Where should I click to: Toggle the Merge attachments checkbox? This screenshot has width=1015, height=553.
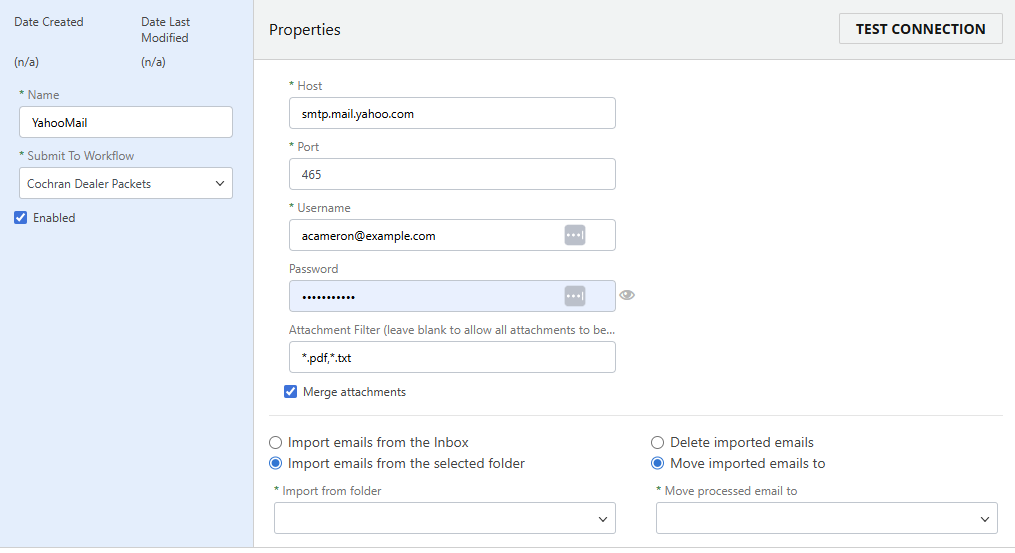pyautogui.click(x=291, y=392)
